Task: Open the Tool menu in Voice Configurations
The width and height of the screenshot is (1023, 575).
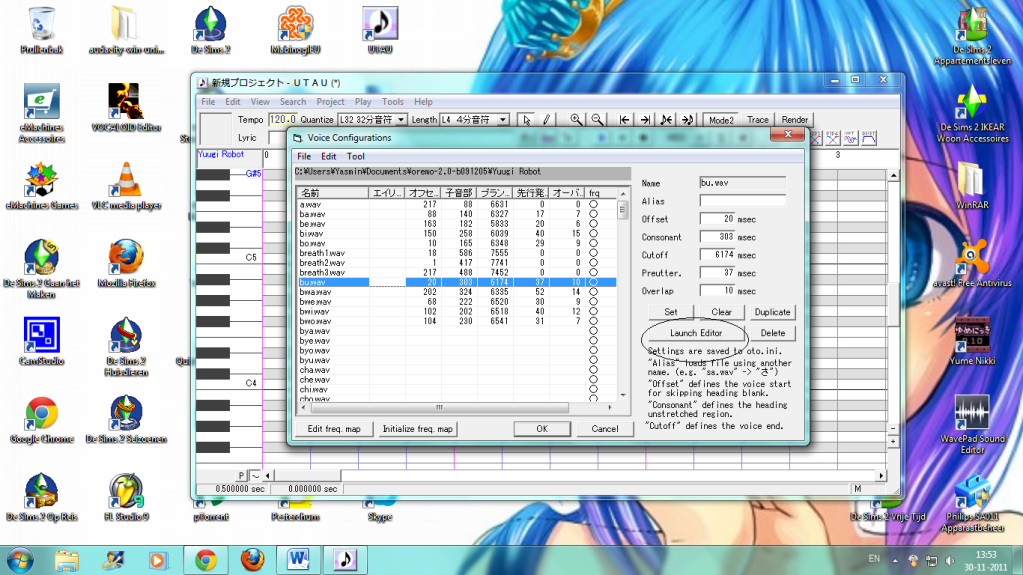Action: (355, 157)
